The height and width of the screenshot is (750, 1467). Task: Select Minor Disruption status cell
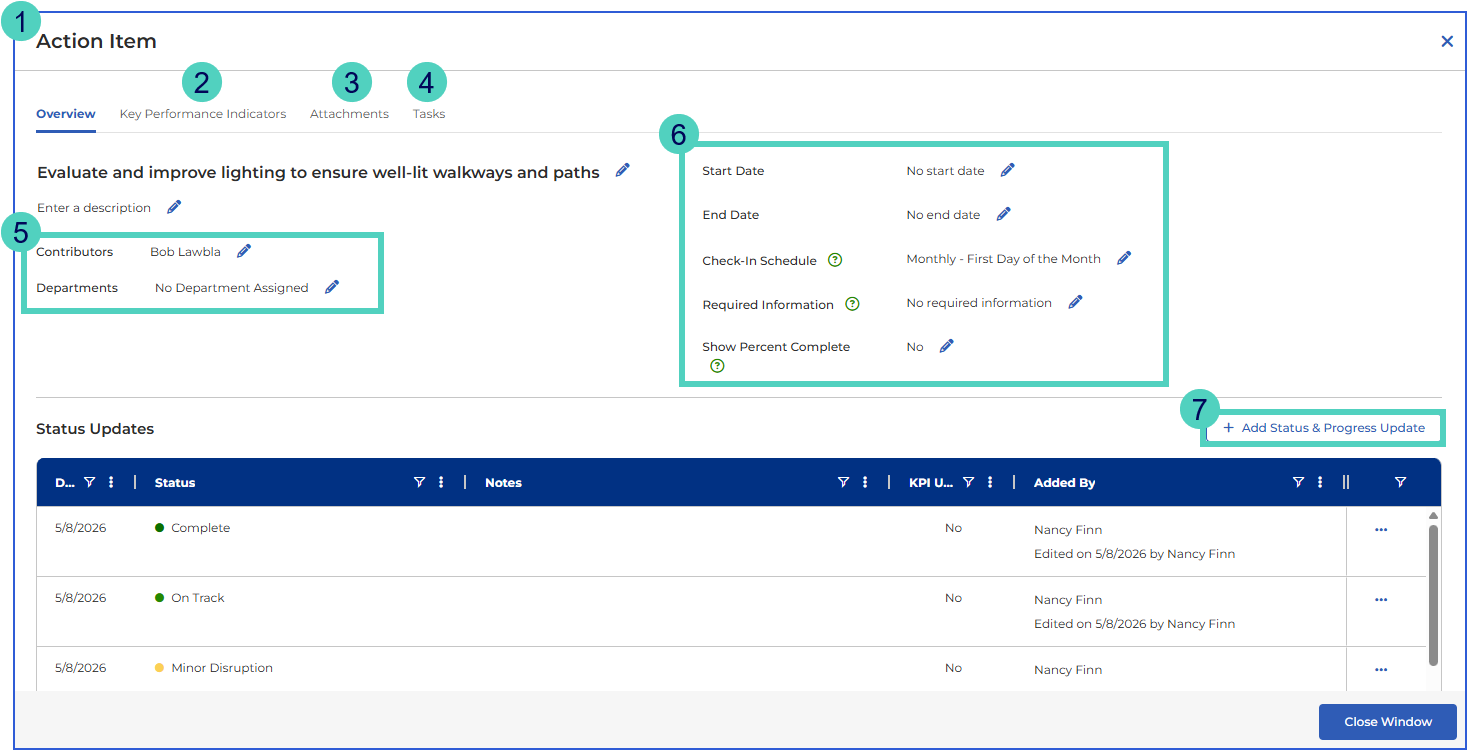pyautogui.click(x=214, y=668)
